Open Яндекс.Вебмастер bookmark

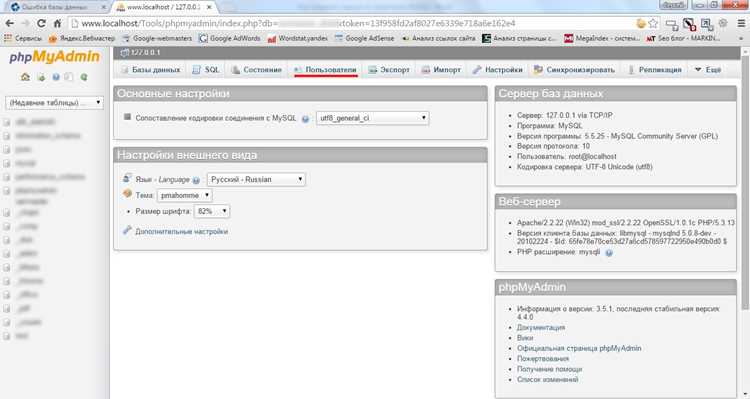[x=81, y=38]
